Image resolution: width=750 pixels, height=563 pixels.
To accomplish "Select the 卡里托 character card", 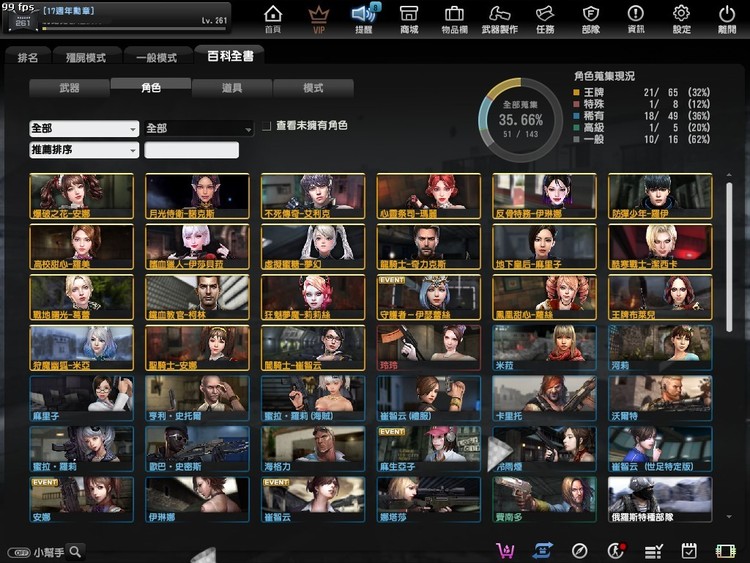I will 544,398.
